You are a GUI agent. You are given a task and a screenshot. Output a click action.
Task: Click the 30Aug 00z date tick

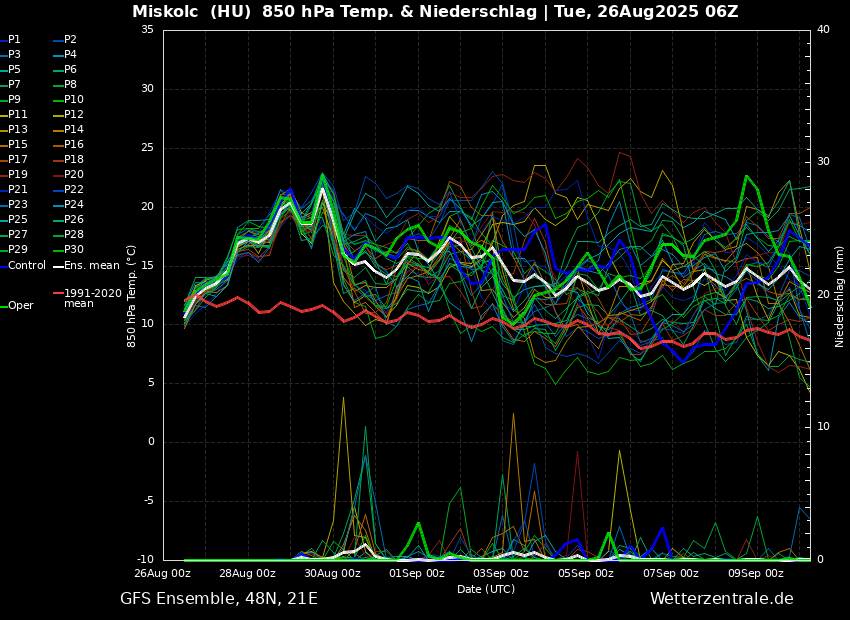[x=332, y=574]
